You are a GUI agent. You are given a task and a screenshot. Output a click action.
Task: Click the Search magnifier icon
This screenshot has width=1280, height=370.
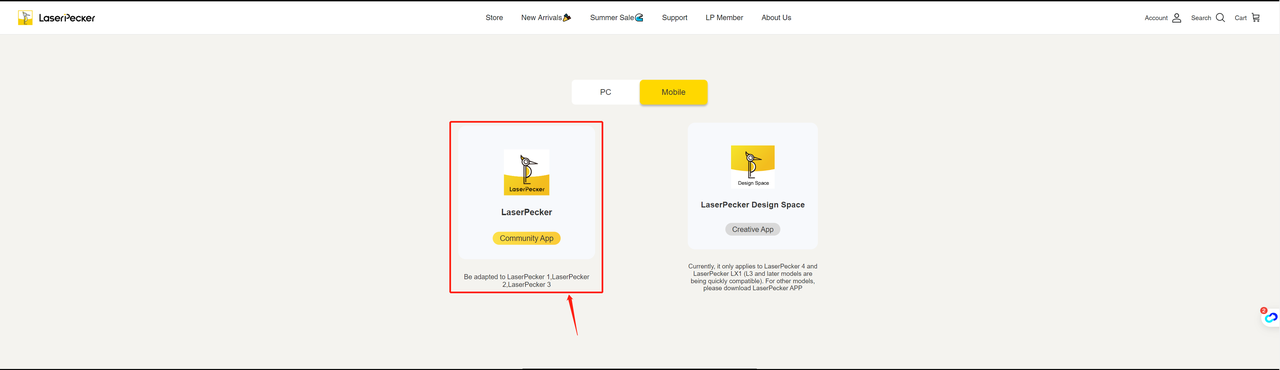tap(1220, 18)
